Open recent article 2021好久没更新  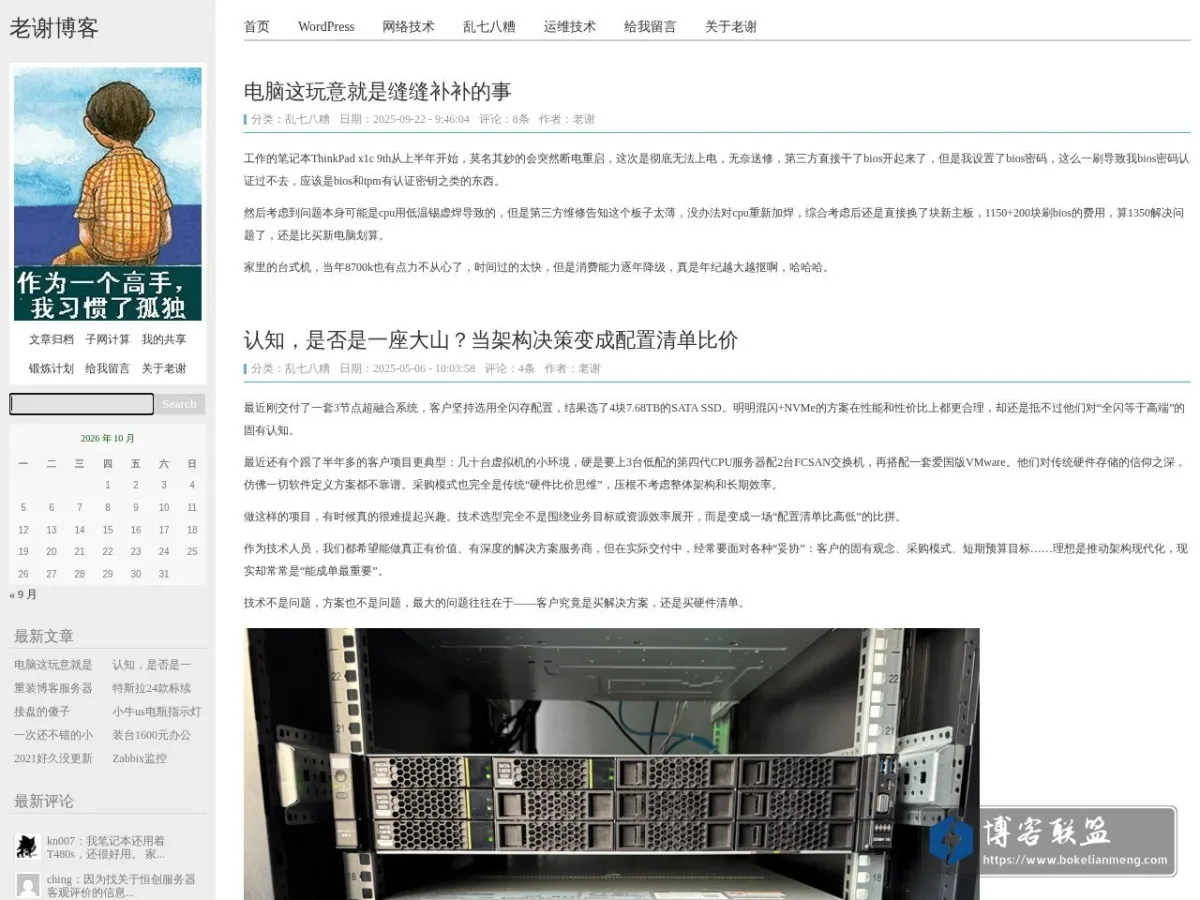[x=53, y=758]
